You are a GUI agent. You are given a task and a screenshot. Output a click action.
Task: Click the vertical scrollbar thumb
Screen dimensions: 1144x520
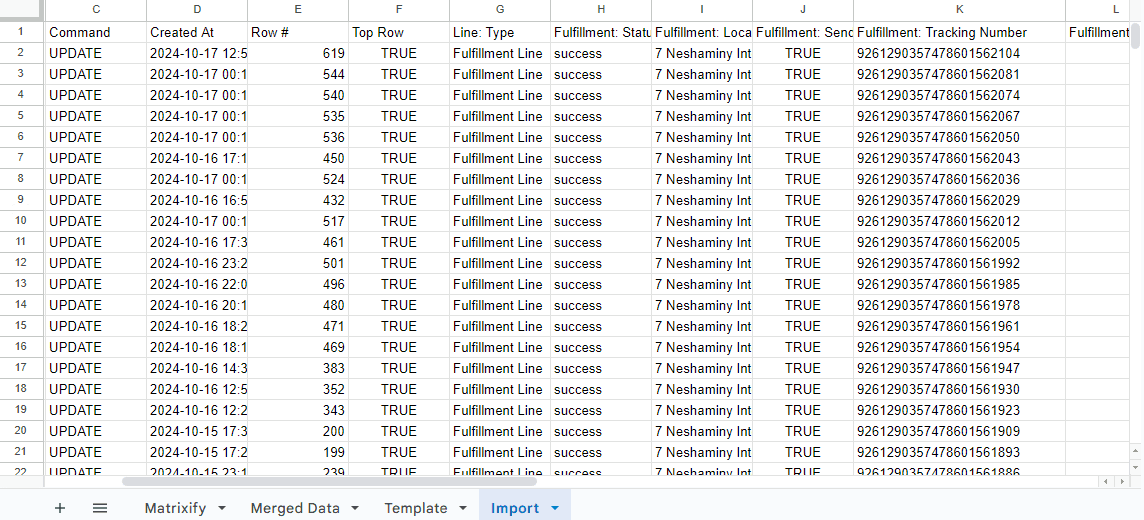1136,35
